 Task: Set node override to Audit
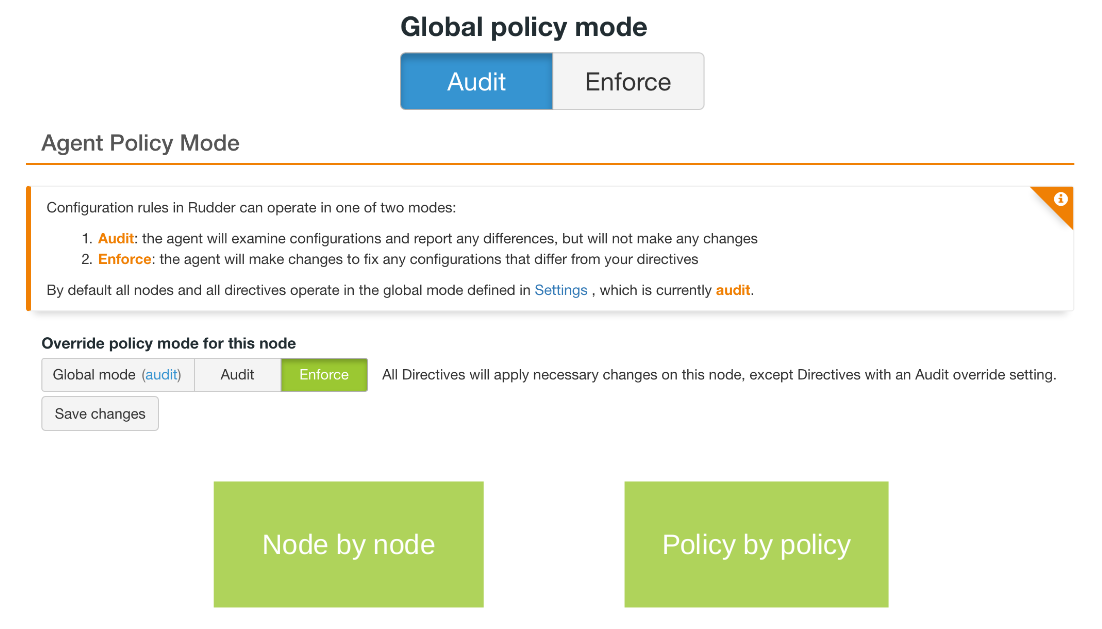pyautogui.click(x=237, y=375)
